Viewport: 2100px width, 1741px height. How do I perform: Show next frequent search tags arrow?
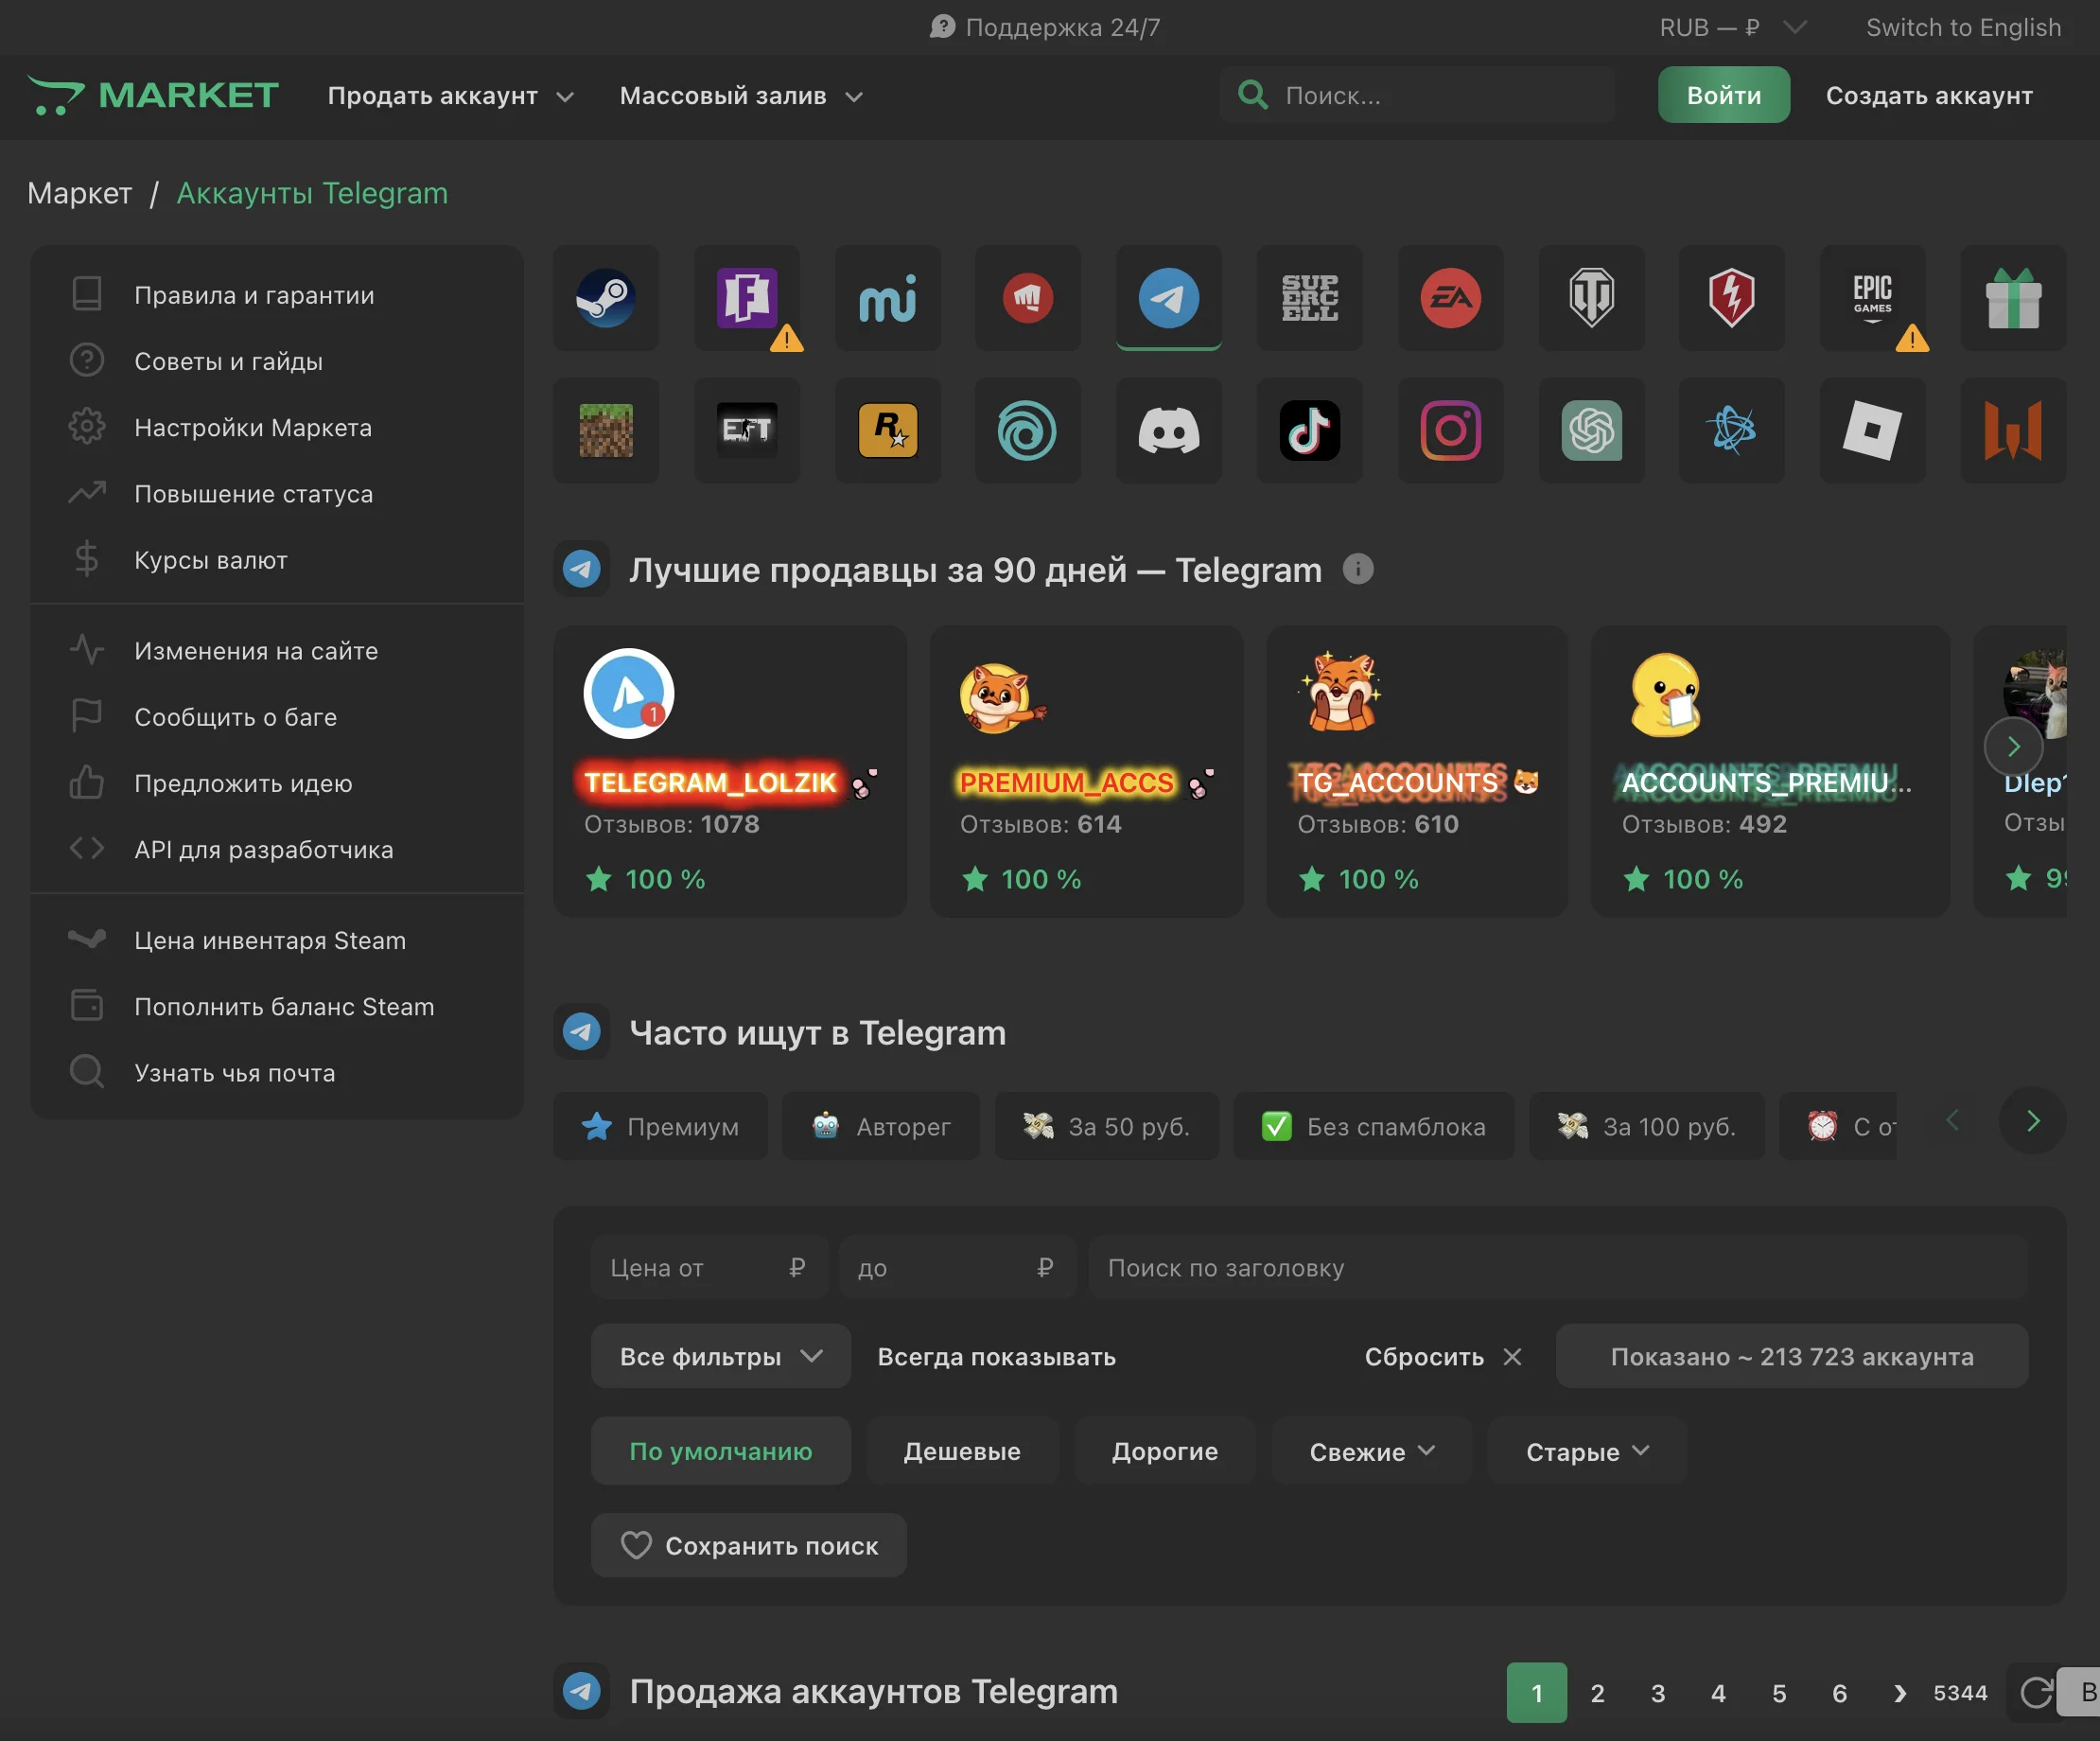[2032, 1121]
